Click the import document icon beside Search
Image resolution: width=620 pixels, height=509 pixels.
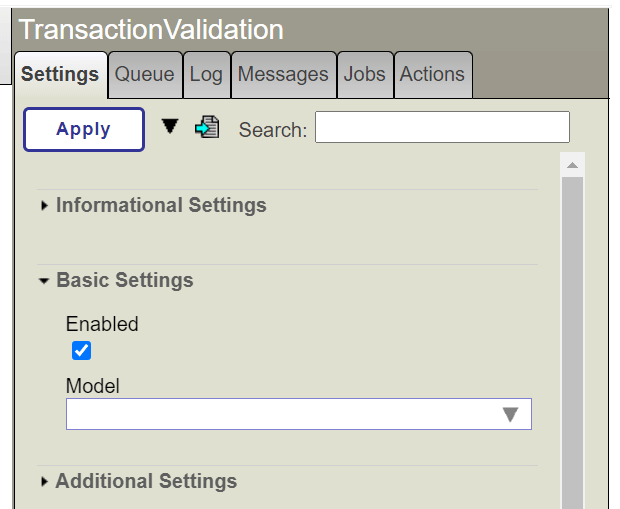pyautogui.click(x=207, y=128)
